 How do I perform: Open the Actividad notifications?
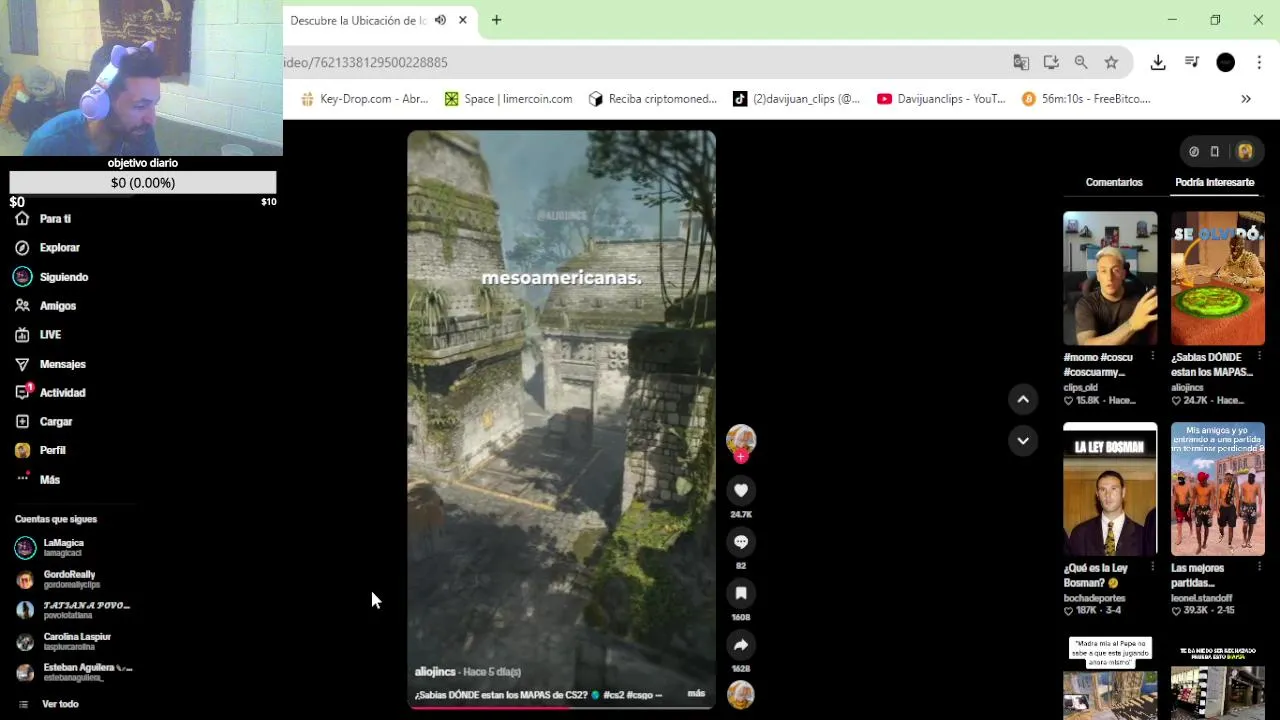[50, 393]
